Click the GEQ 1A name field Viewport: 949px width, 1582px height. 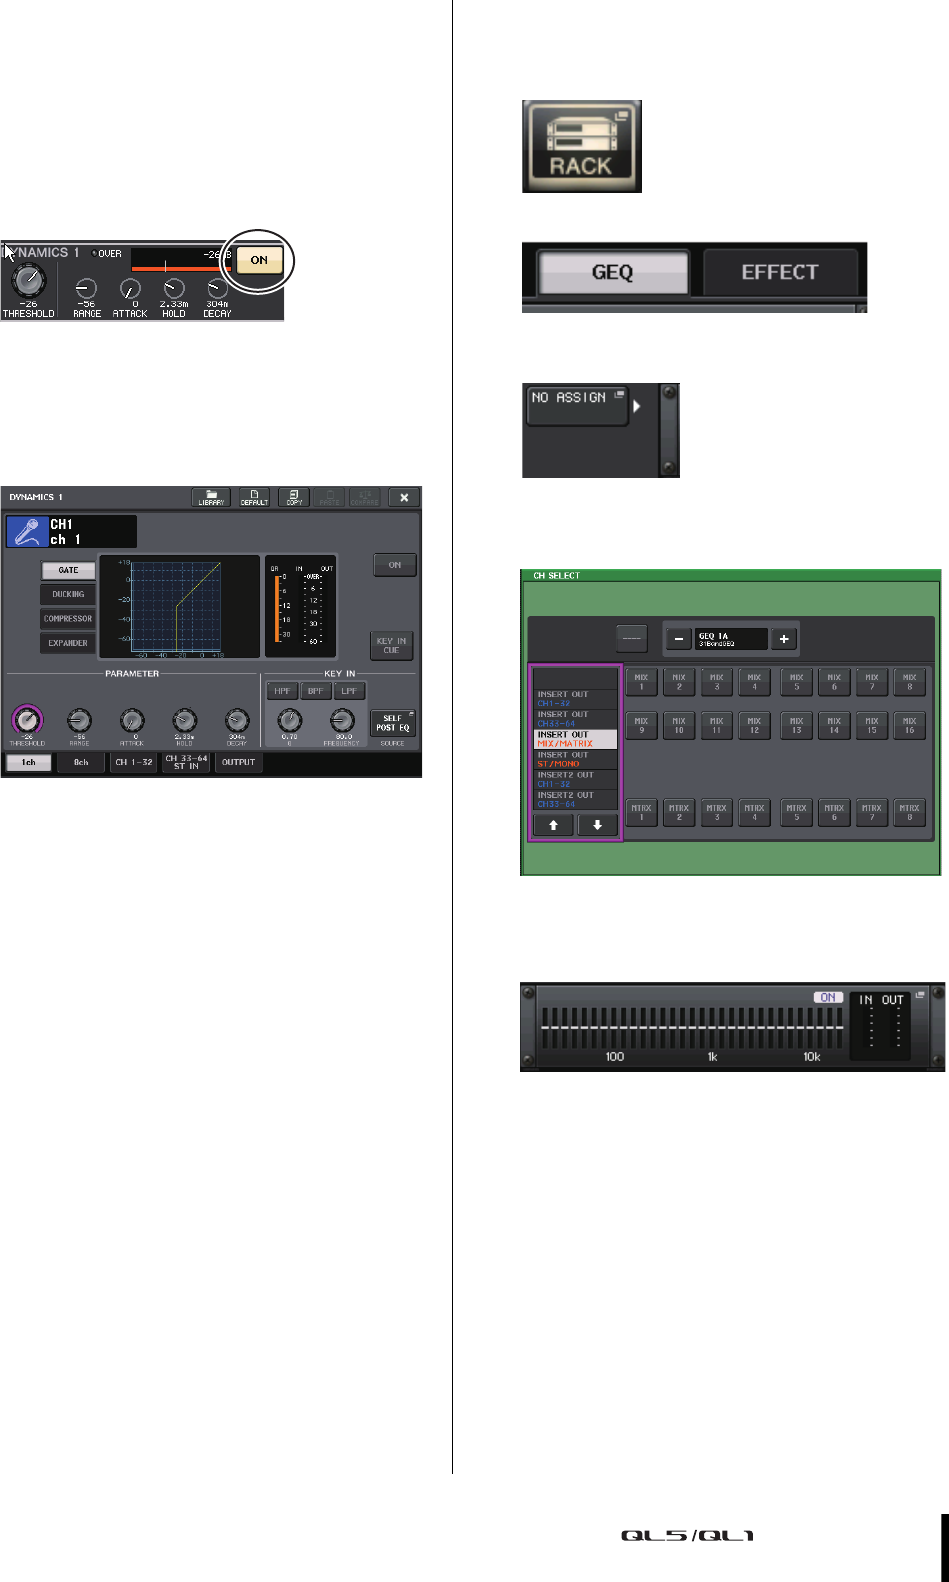click(x=731, y=639)
